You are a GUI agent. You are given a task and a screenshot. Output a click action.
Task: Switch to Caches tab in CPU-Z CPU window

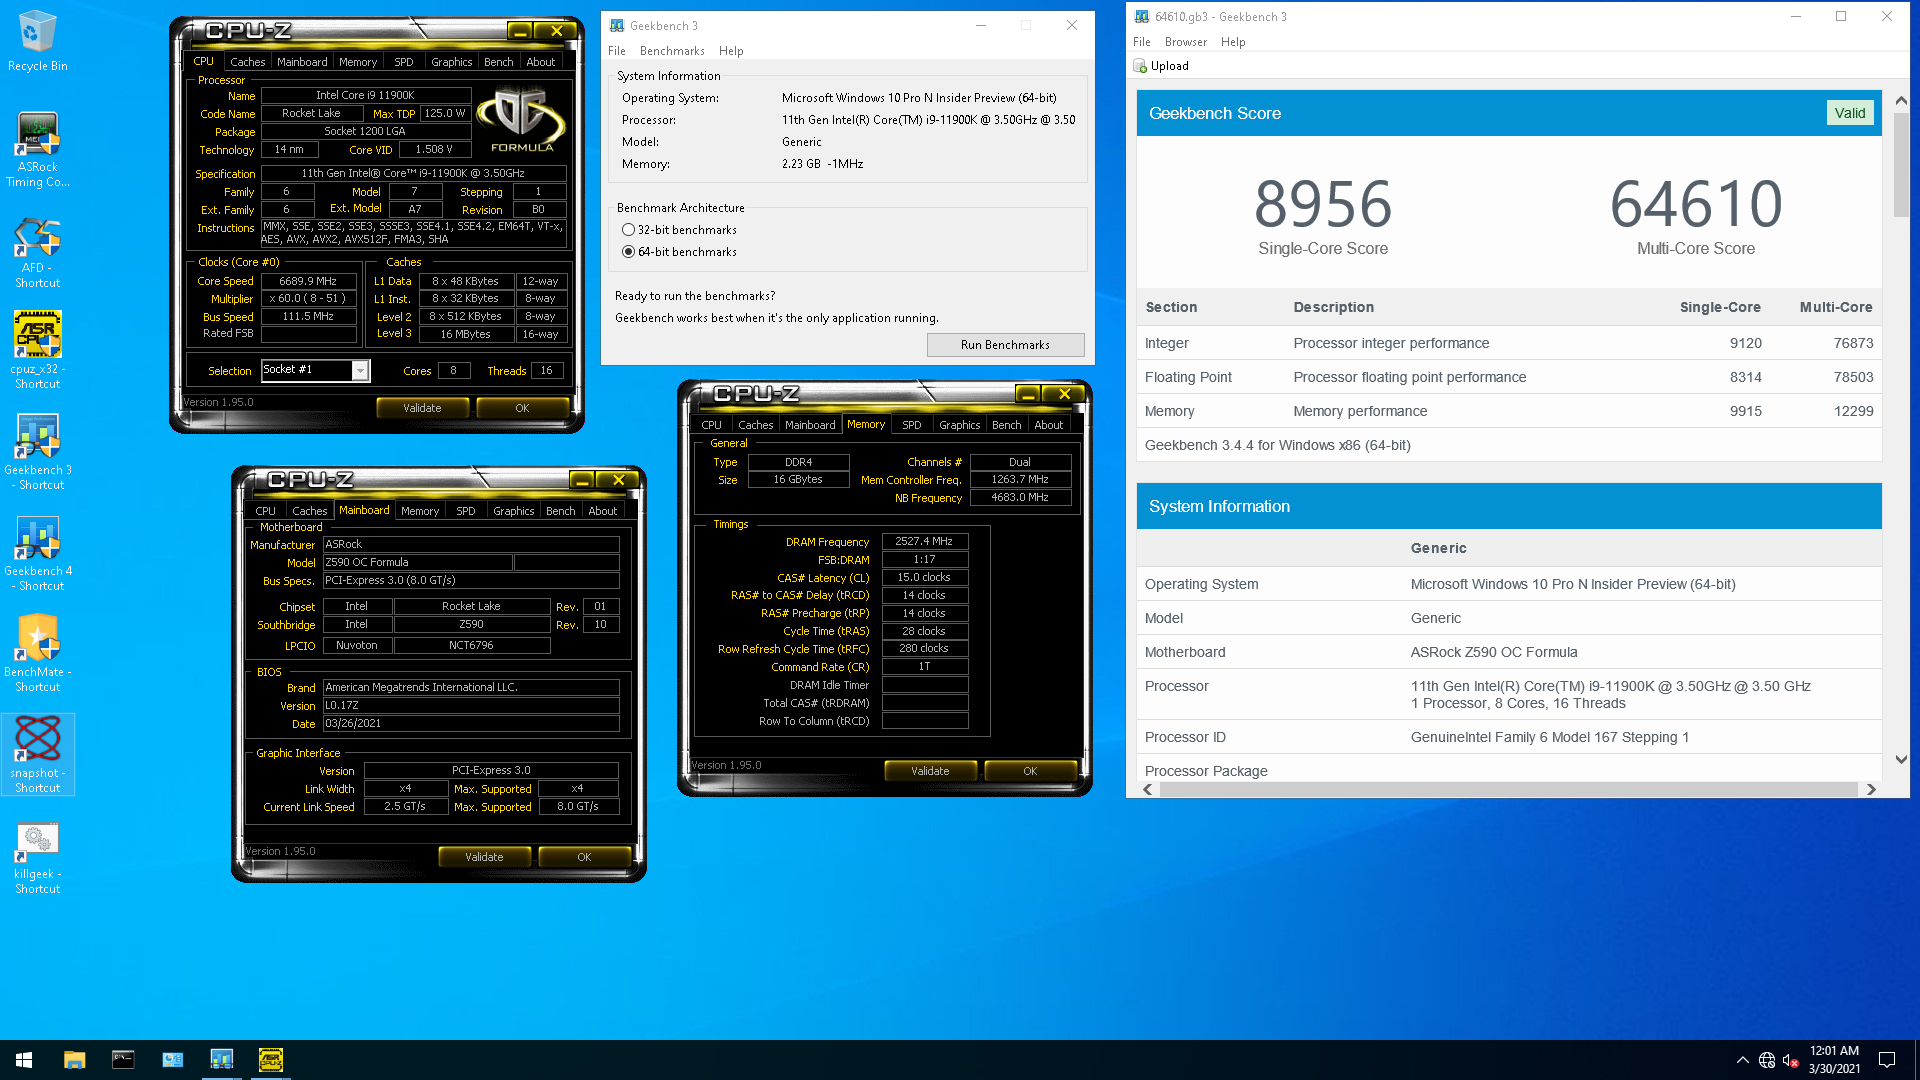click(x=247, y=62)
